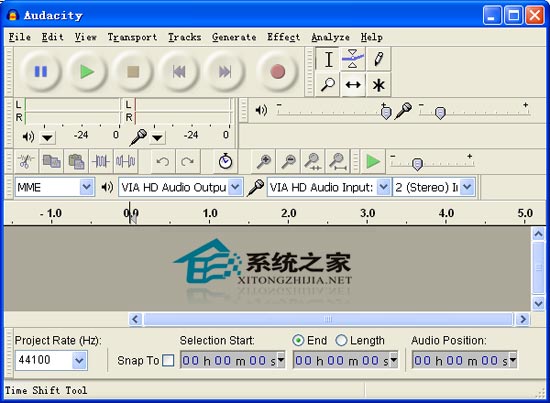Open the Transport menu
The width and height of the screenshot is (550, 403).
tap(132, 37)
